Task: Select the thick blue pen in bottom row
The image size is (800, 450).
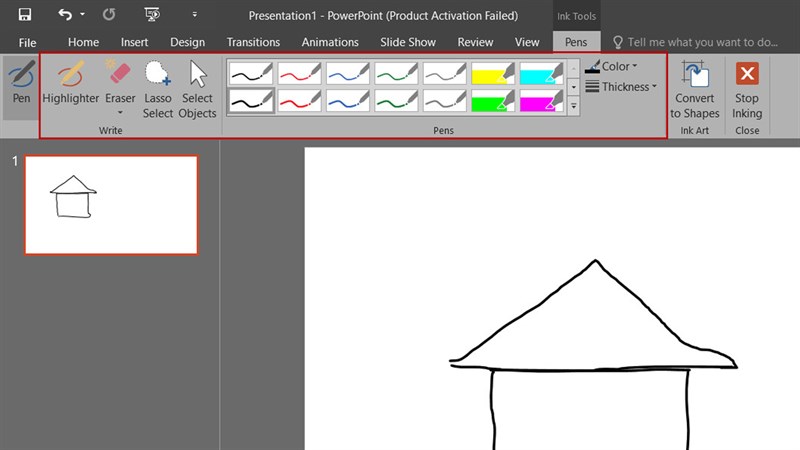Action: (348, 101)
